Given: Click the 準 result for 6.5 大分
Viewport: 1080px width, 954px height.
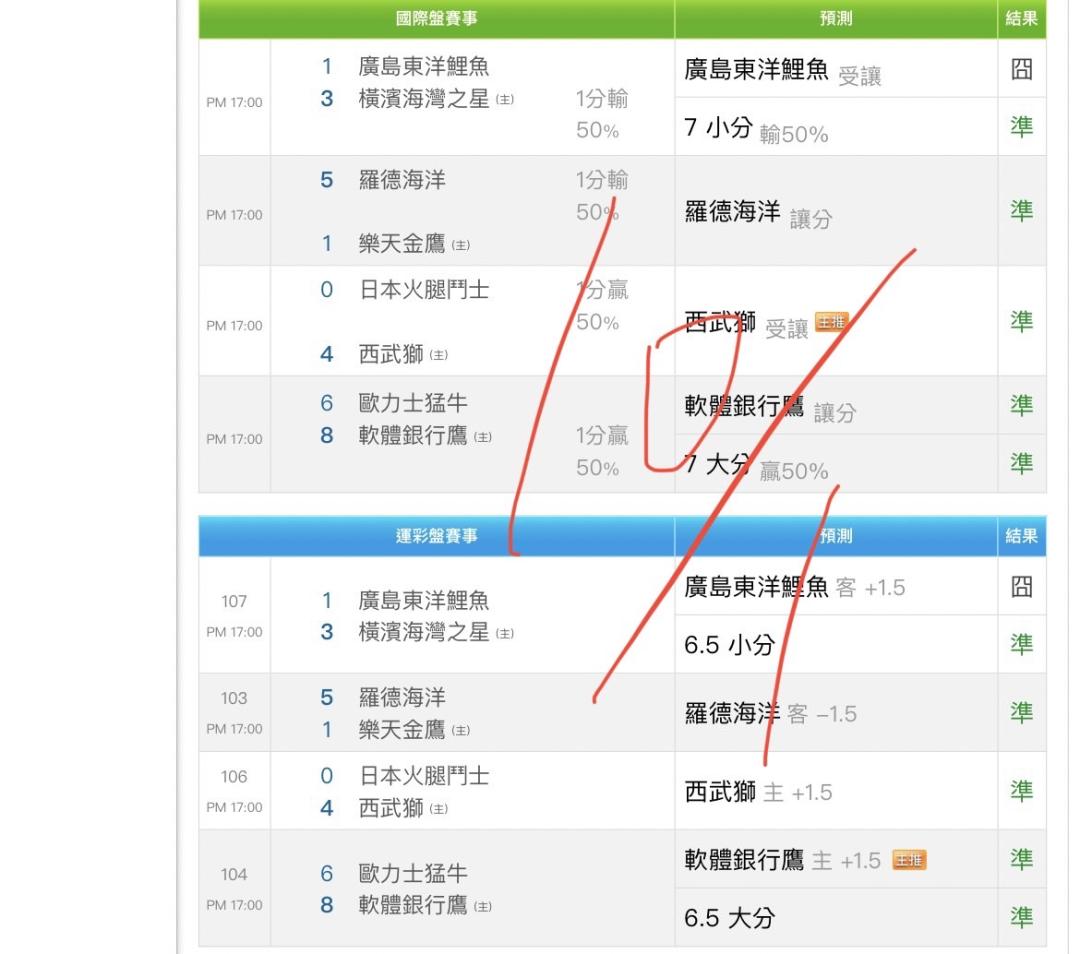Looking at the screenshot, I should (1021, 917).
